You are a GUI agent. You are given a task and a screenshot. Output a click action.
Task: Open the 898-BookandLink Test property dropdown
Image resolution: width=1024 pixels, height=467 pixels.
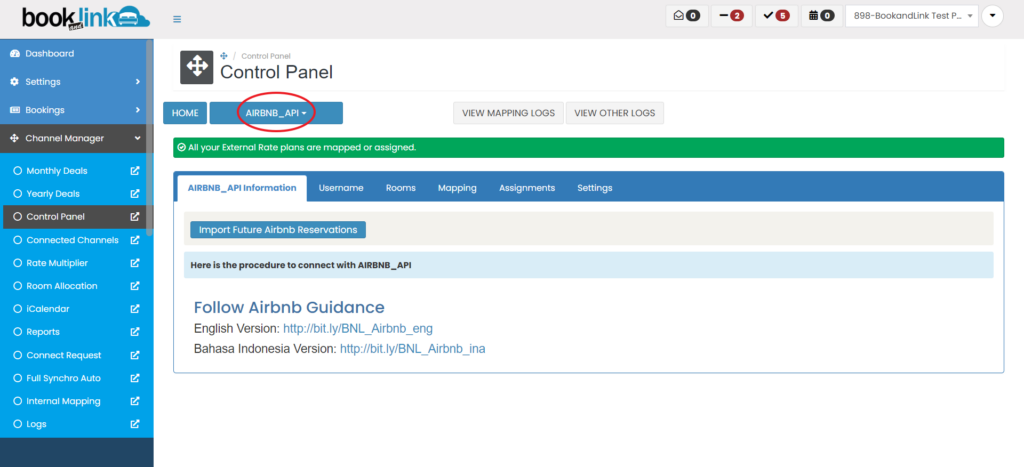912,16
